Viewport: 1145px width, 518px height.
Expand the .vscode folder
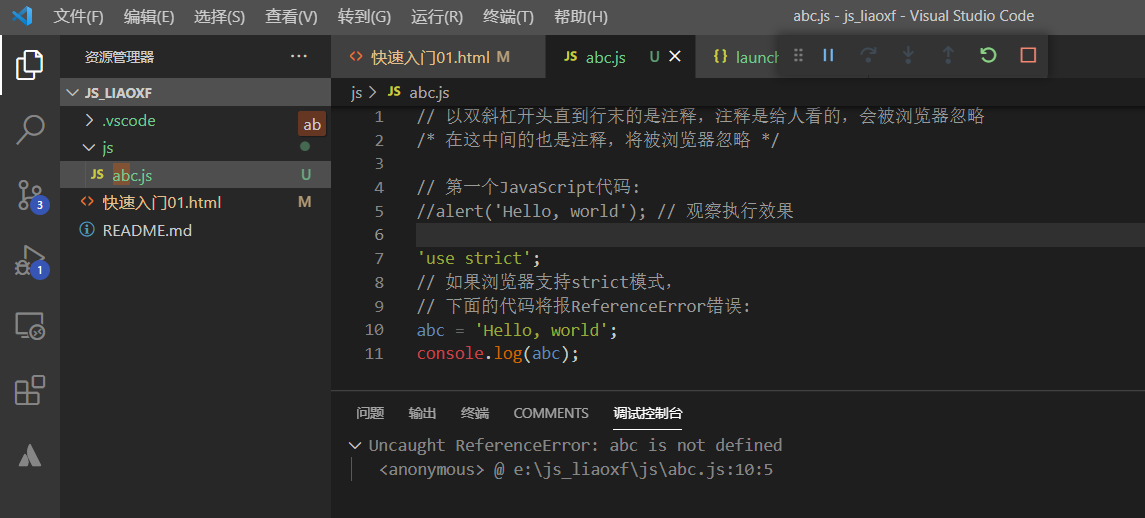click(128, 121)
